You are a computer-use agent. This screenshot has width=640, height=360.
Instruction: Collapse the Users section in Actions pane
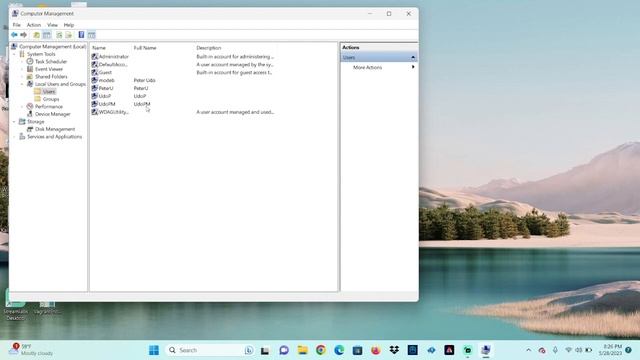click(x=413, y=58)
